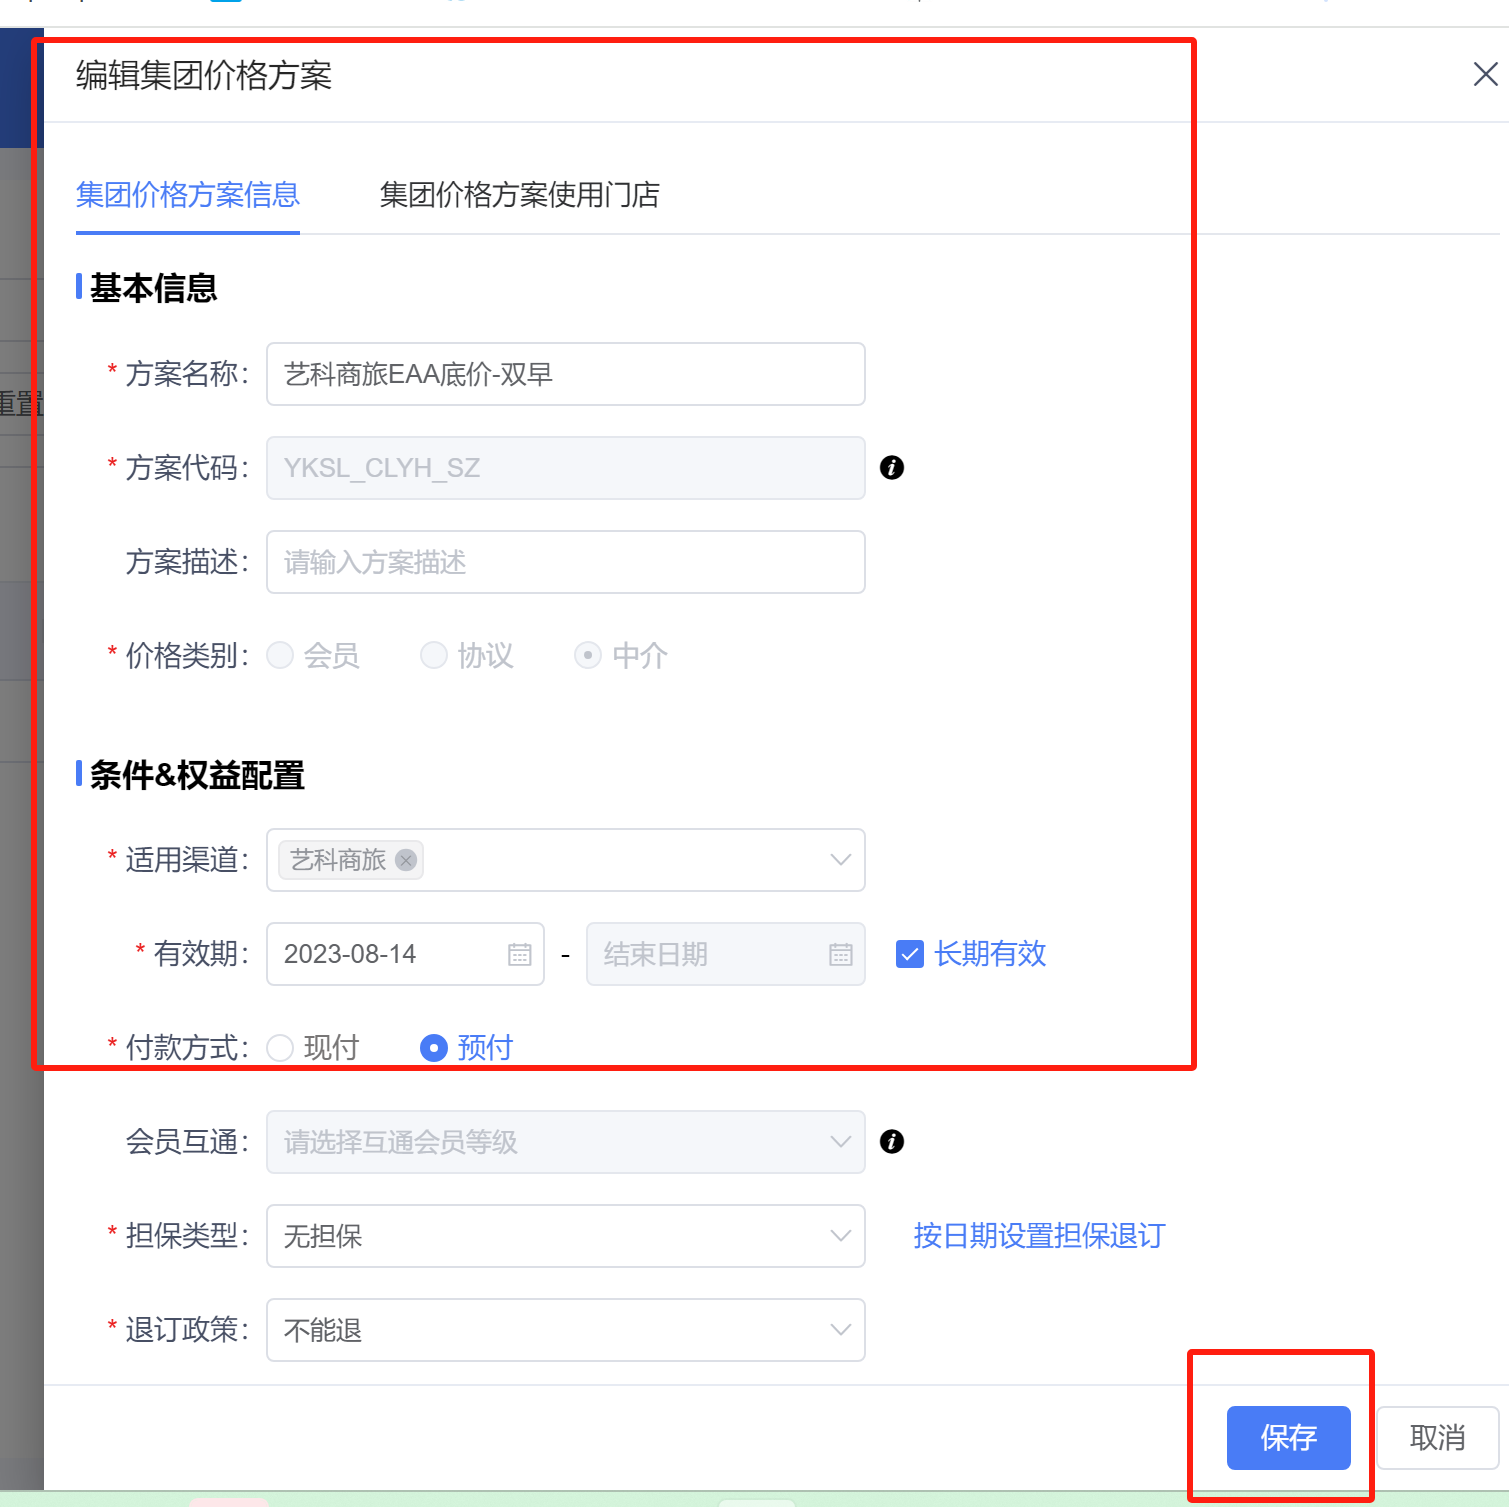1509x1507 pixels.
Task: Open the 担保类型 dropdown showing 无担保
Action: click(x=565, y=1236)
